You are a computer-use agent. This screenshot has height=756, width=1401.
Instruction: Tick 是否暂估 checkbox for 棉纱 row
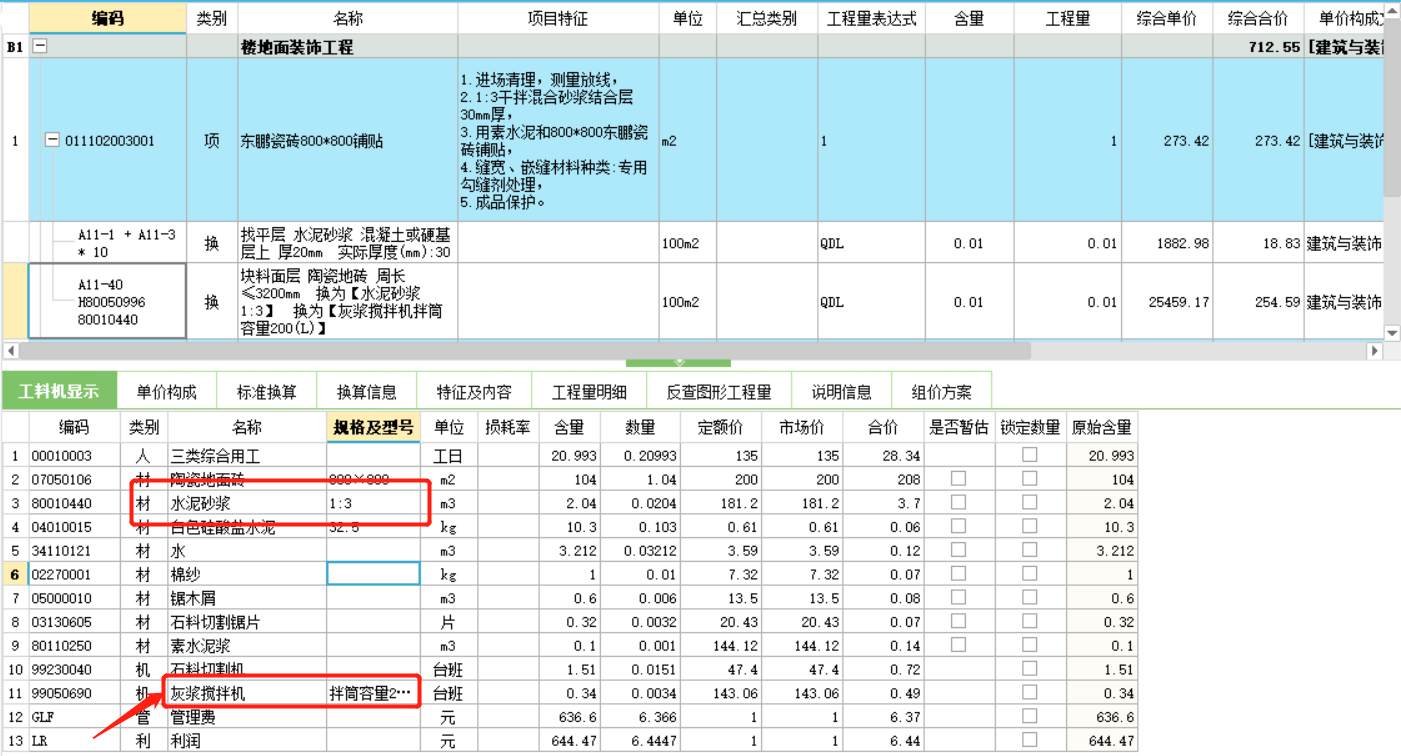click(958, 574)
